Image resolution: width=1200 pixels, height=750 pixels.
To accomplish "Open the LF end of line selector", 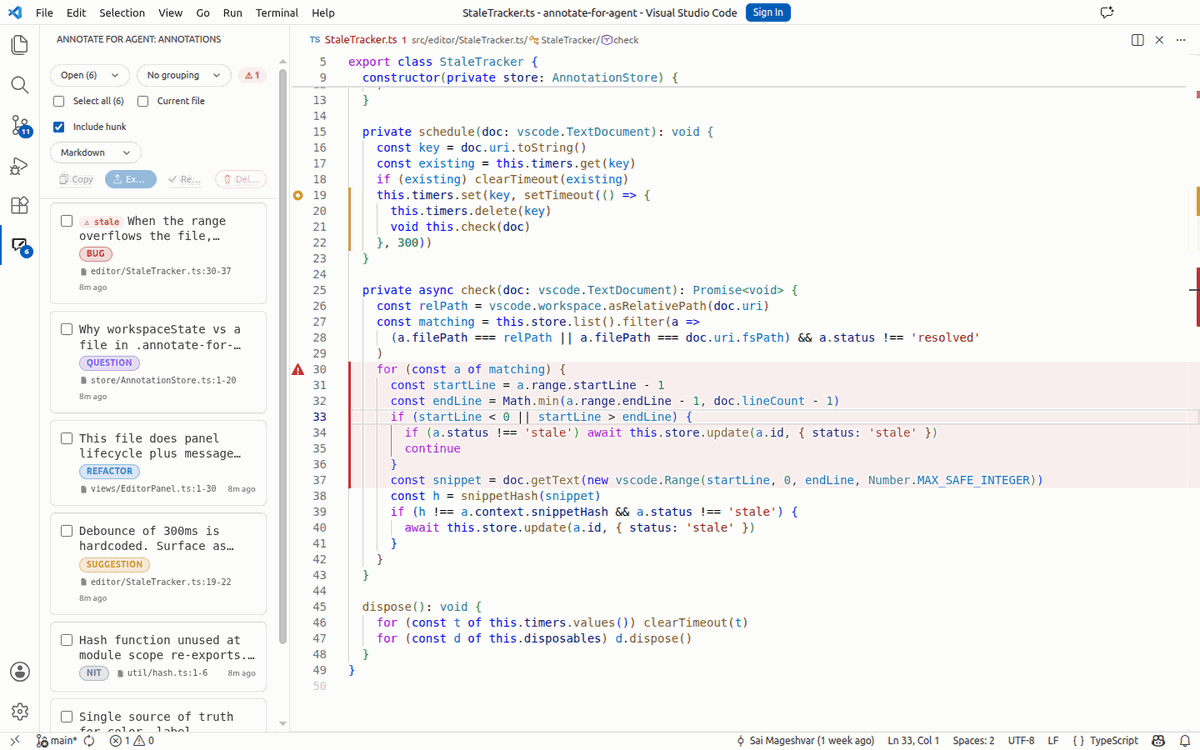I will click(x=1053, y=741).
